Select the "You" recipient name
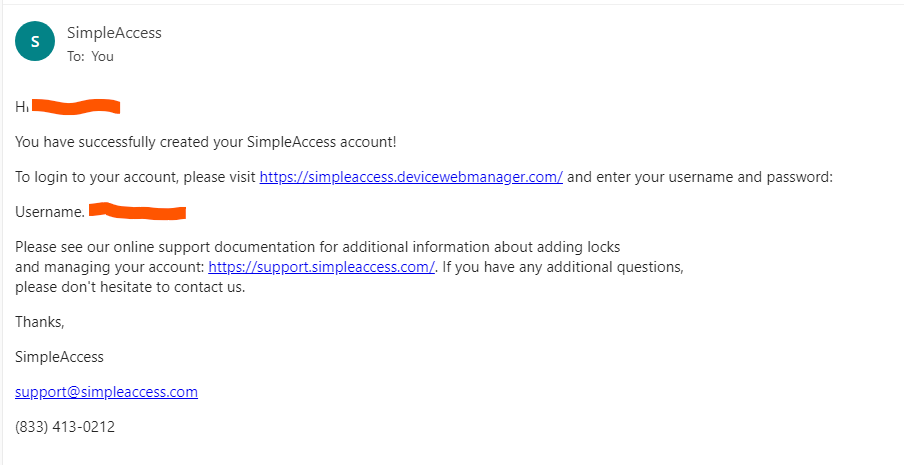Image resolution: width=904 pixels, height=465 pixels. [x=103, y=56]
